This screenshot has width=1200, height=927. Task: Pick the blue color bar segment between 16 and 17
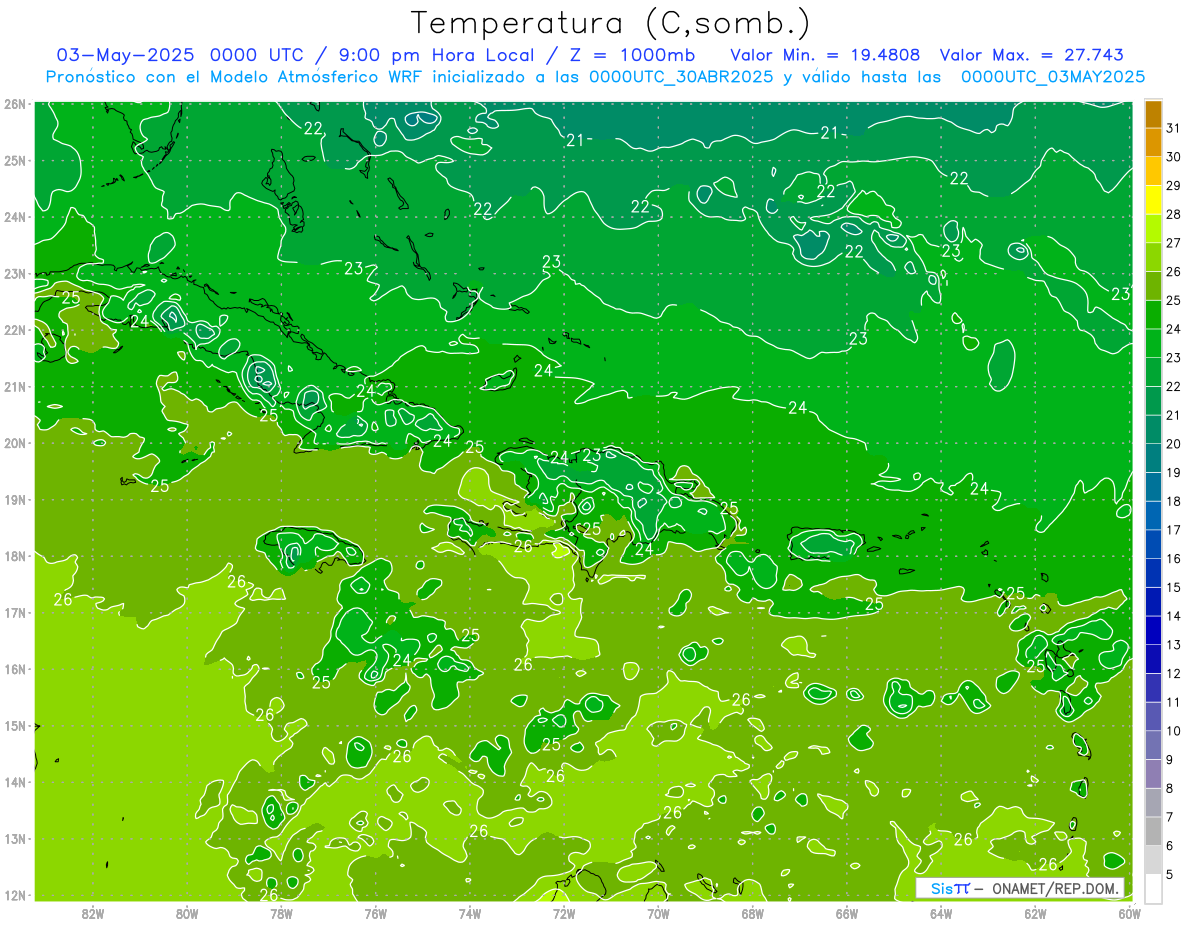coord(1153,544)
